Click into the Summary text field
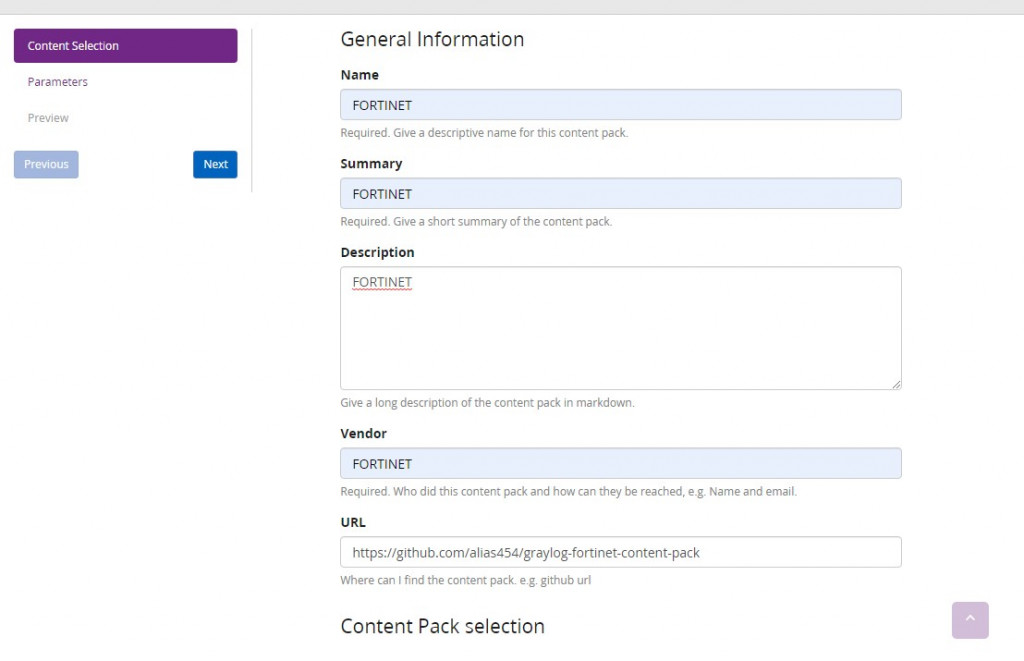Image resolution: width=1024 pixels, height=661 pixels. click(x=620, y=194)
